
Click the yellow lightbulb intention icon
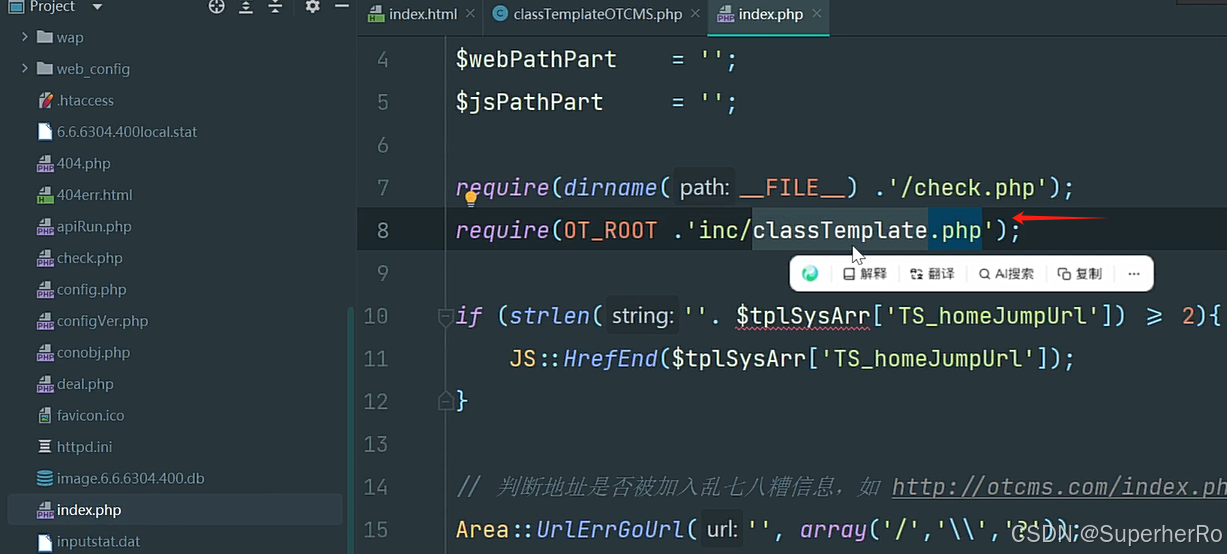[470, 198]
